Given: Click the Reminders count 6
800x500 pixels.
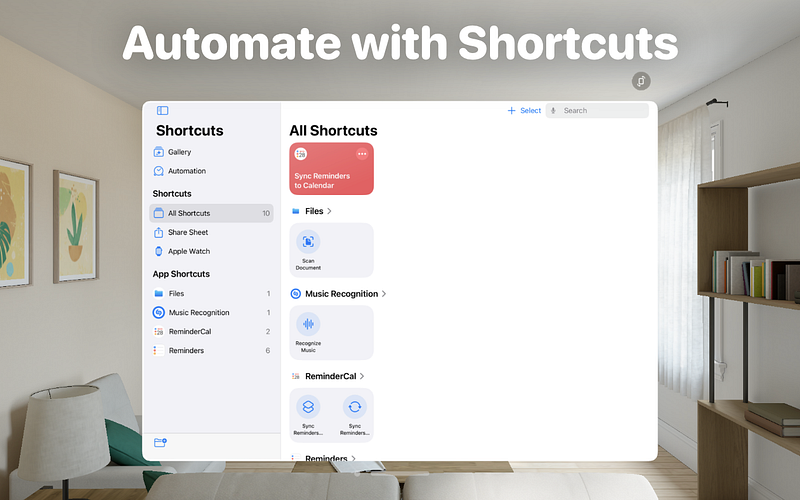Looking at the screenshot, I should tap(268, 351).
